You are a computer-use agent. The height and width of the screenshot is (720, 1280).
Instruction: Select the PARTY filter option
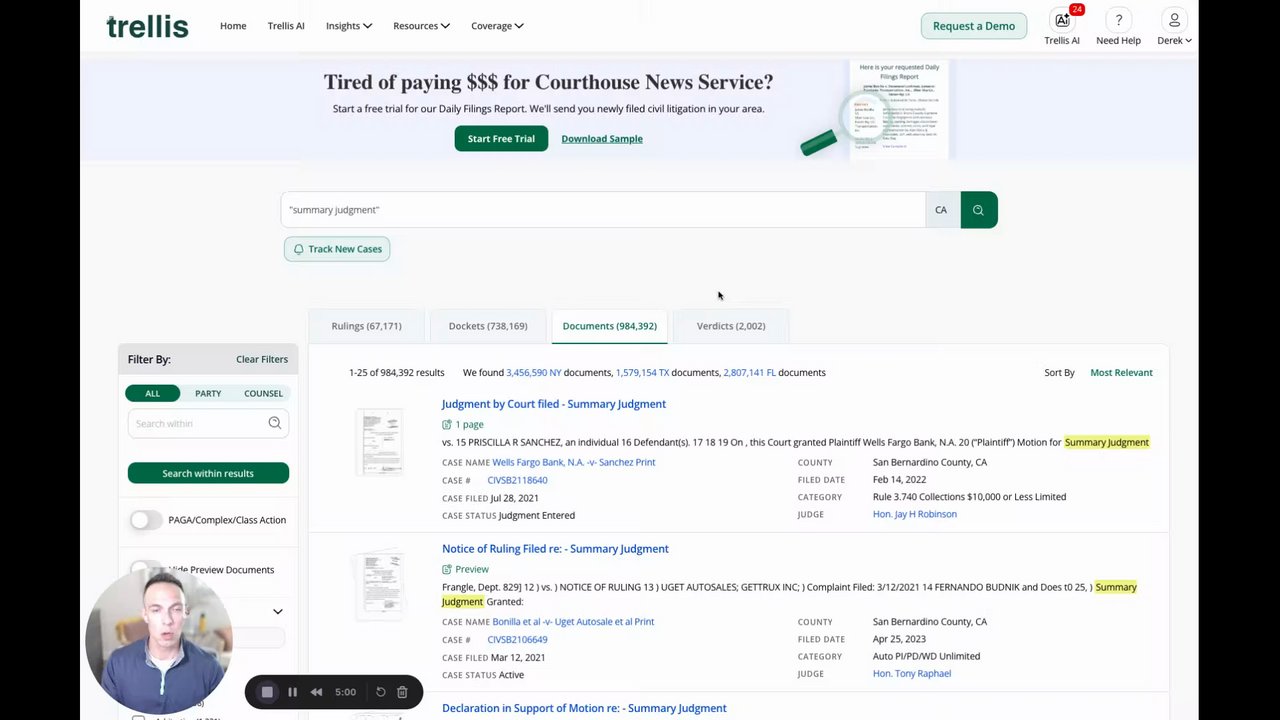tap(208, 393)
